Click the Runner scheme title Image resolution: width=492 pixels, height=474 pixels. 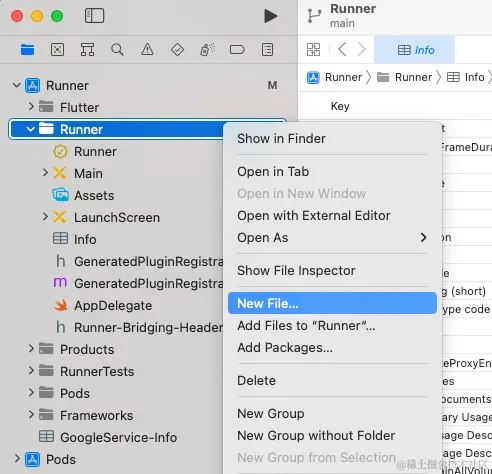[353, 9]
